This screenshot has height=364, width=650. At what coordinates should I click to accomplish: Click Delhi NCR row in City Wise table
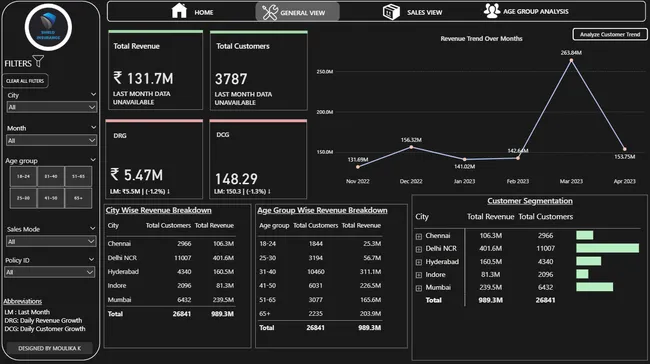point(171,258)
